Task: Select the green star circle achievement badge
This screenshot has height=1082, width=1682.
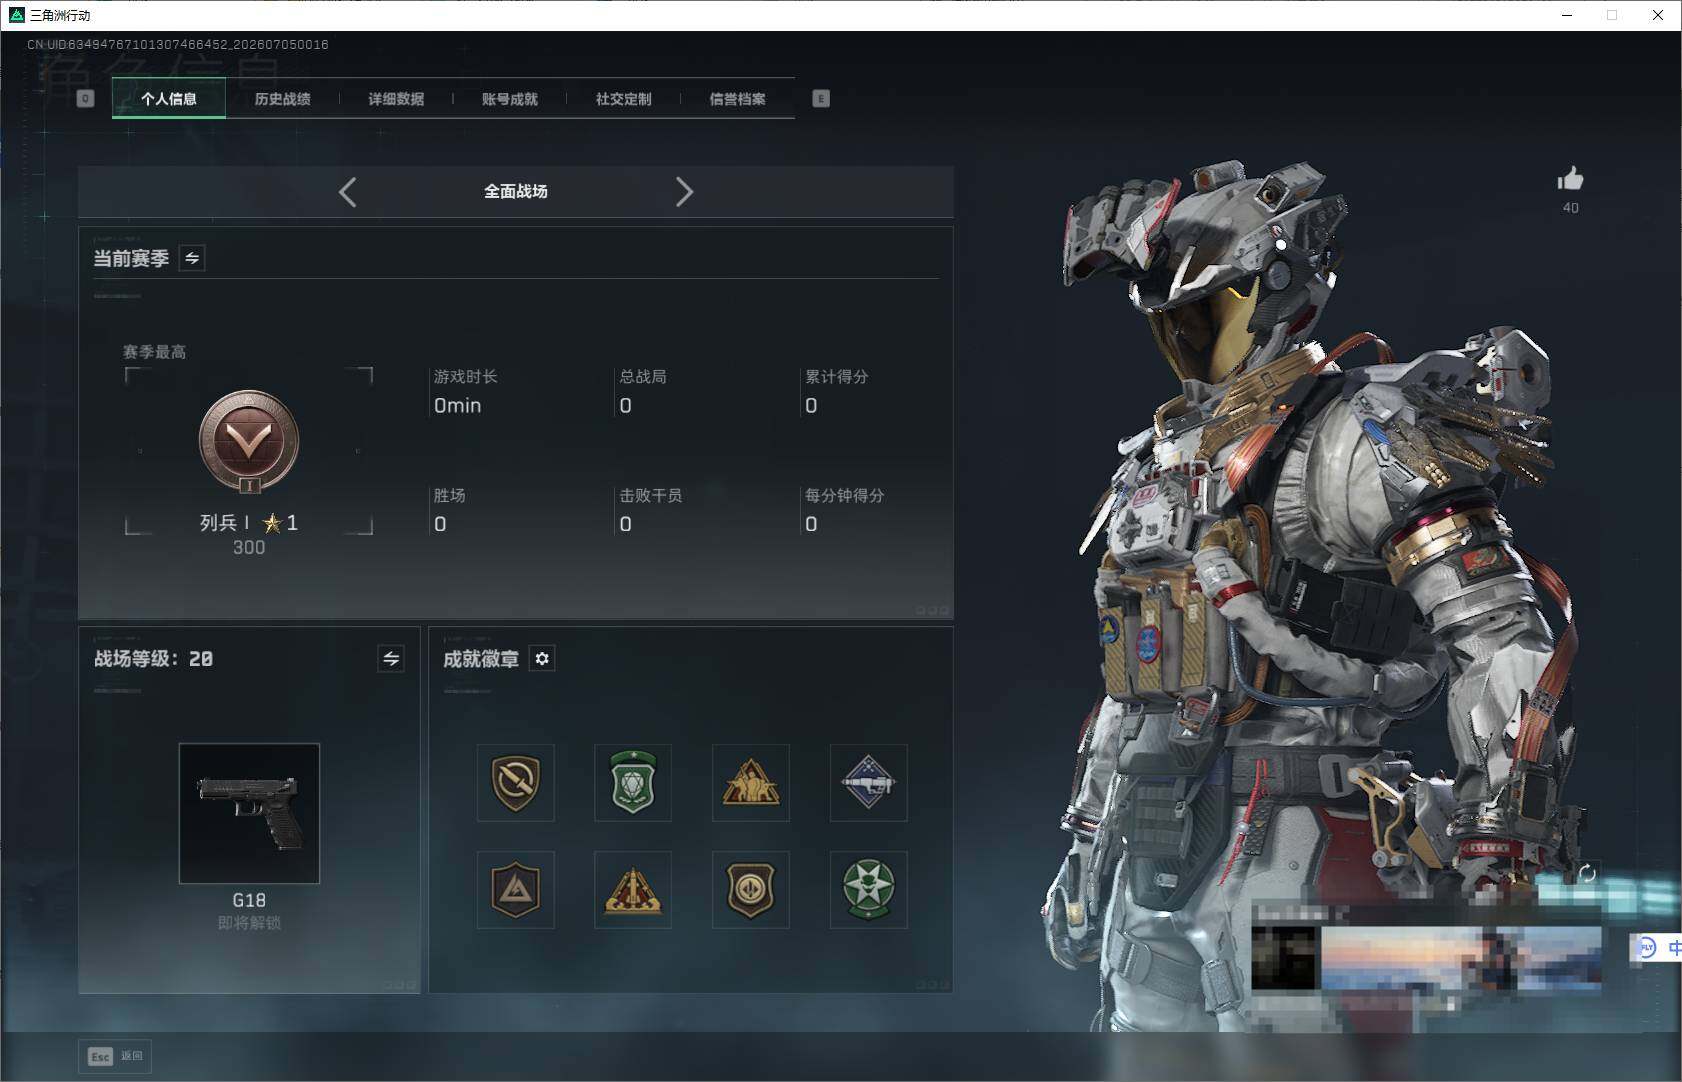Action: [869, 890]
